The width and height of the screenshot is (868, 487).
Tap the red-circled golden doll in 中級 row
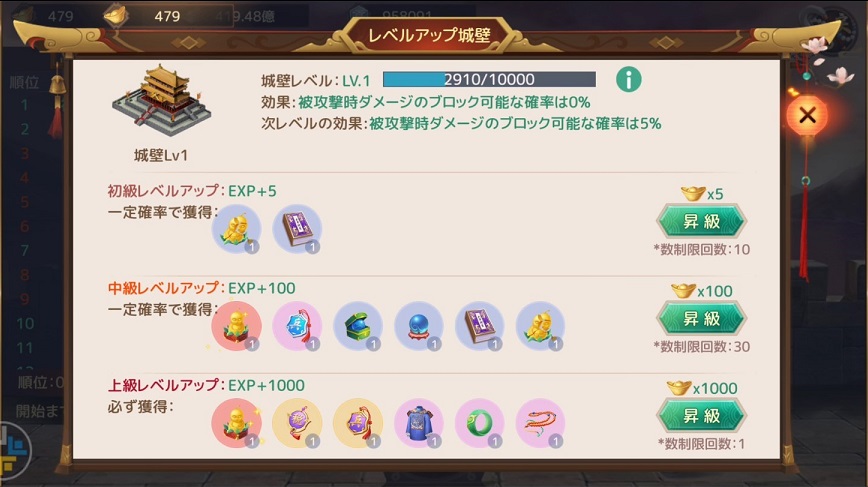click(x=236, y=327)
